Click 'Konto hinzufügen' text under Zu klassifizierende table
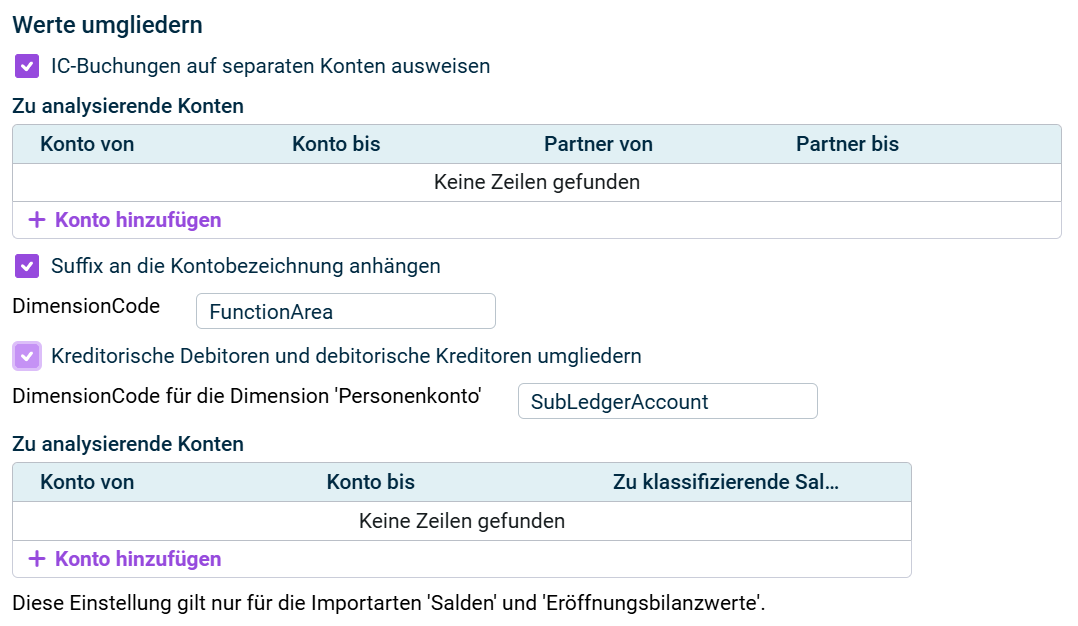The height and width of the screenshot is (626, 1078). 138,559
